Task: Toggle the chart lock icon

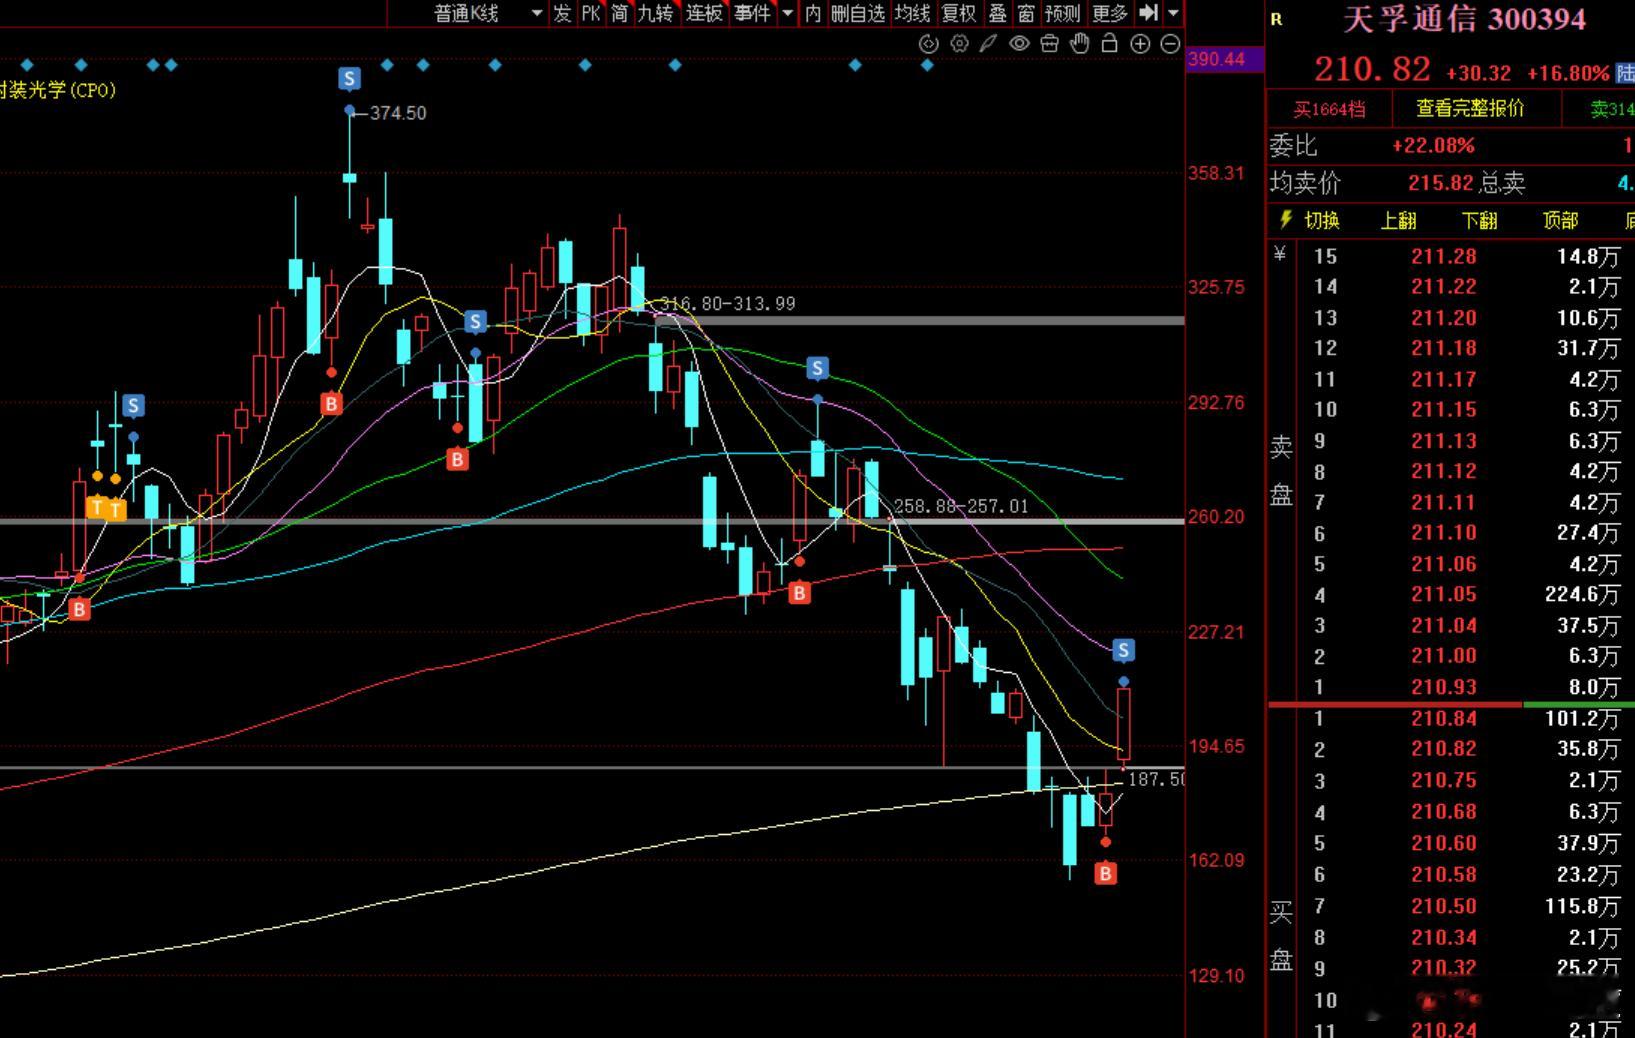Action: click(x=1109, y=43)
